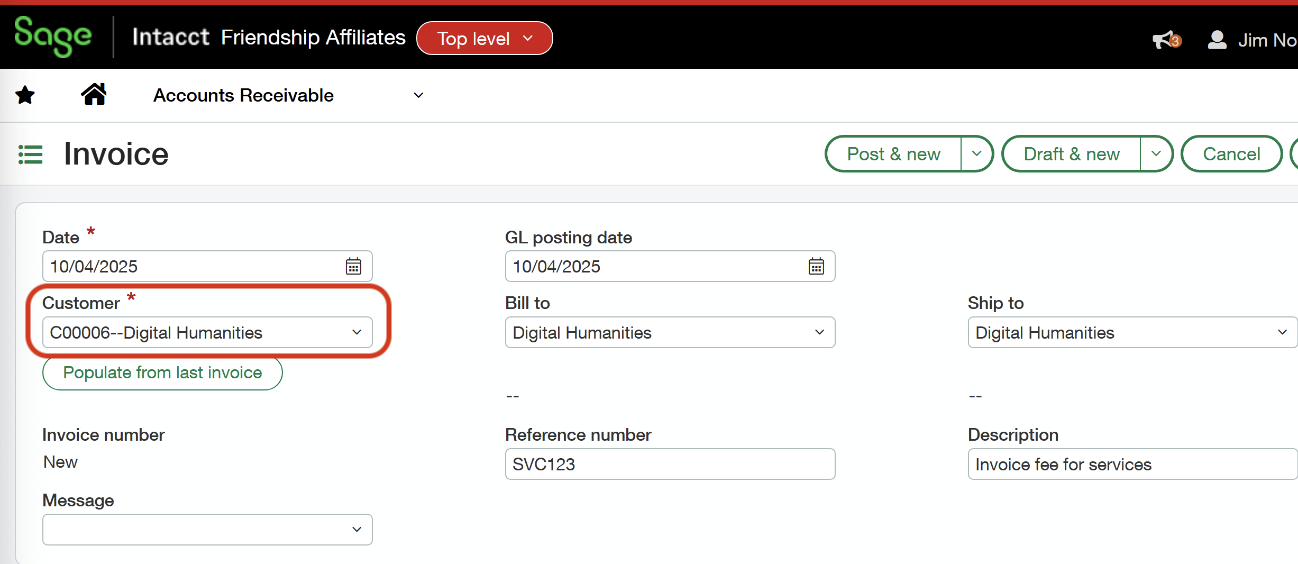Click the Reference number field
This screenshot has height=564, width=1298.
pyautogui.click(x=669, y=464)
